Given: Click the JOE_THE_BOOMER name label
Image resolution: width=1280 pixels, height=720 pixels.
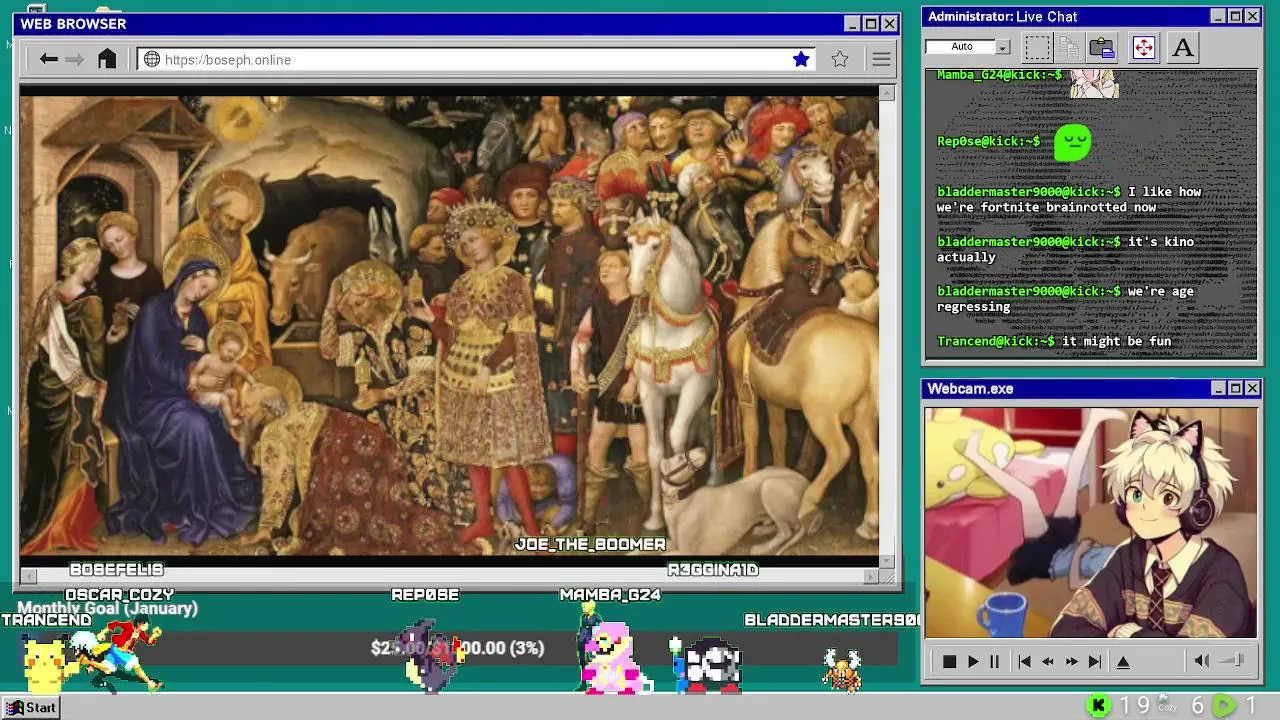Looking at the screenshot, I should click(x=590, y=545).
